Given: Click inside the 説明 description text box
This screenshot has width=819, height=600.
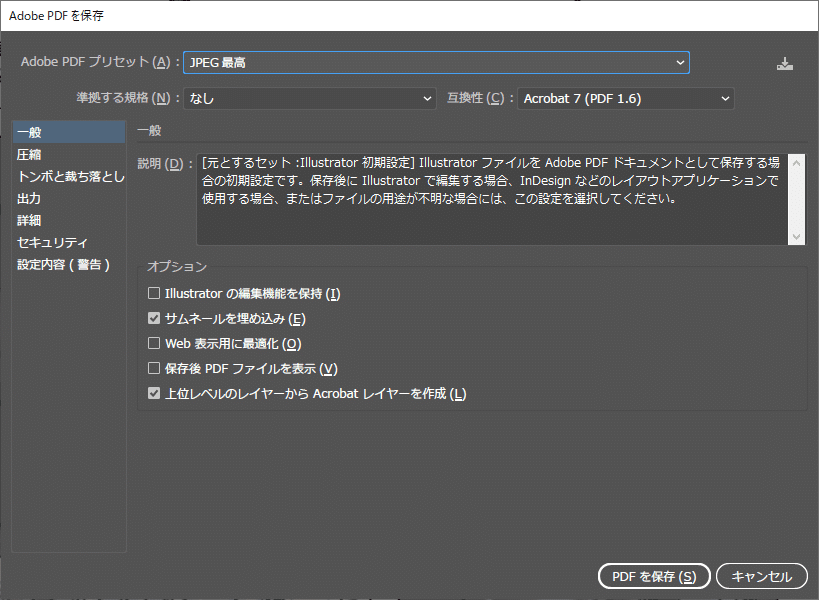Looking at the screenshot, I should [492, 199].
